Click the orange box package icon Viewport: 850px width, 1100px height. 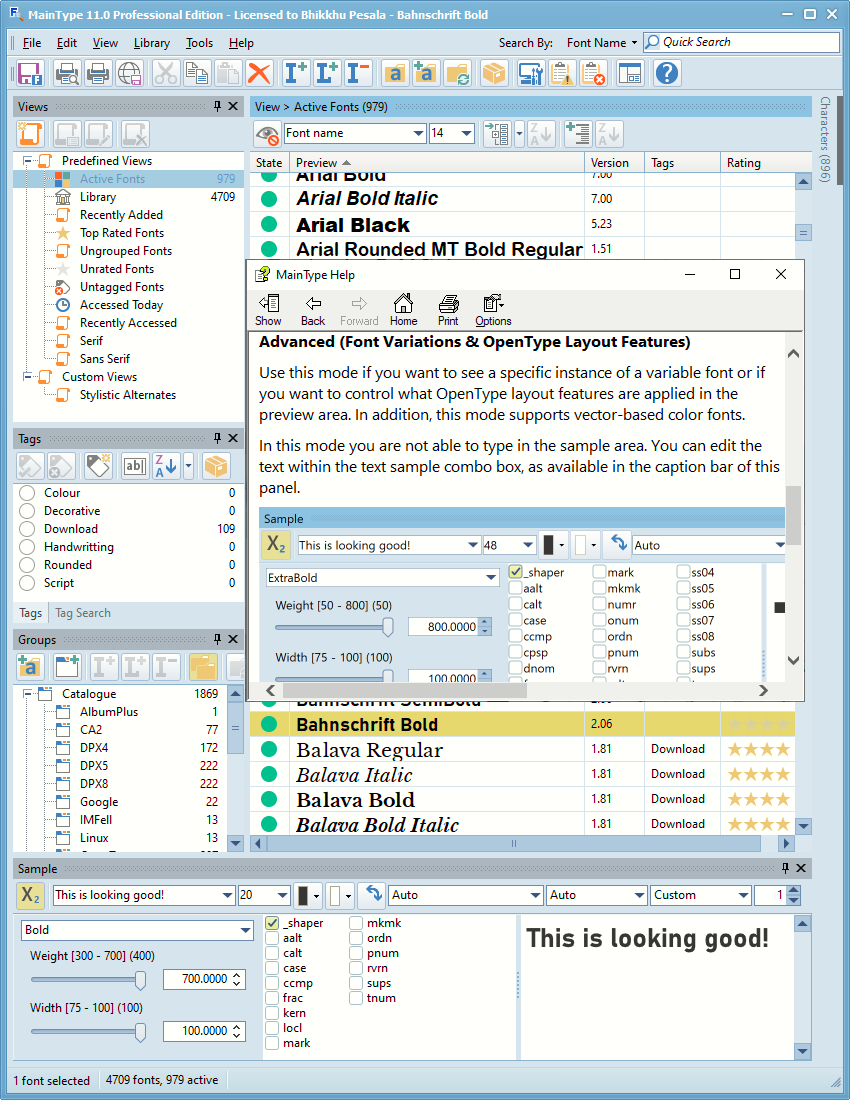[x=494, y=73]
